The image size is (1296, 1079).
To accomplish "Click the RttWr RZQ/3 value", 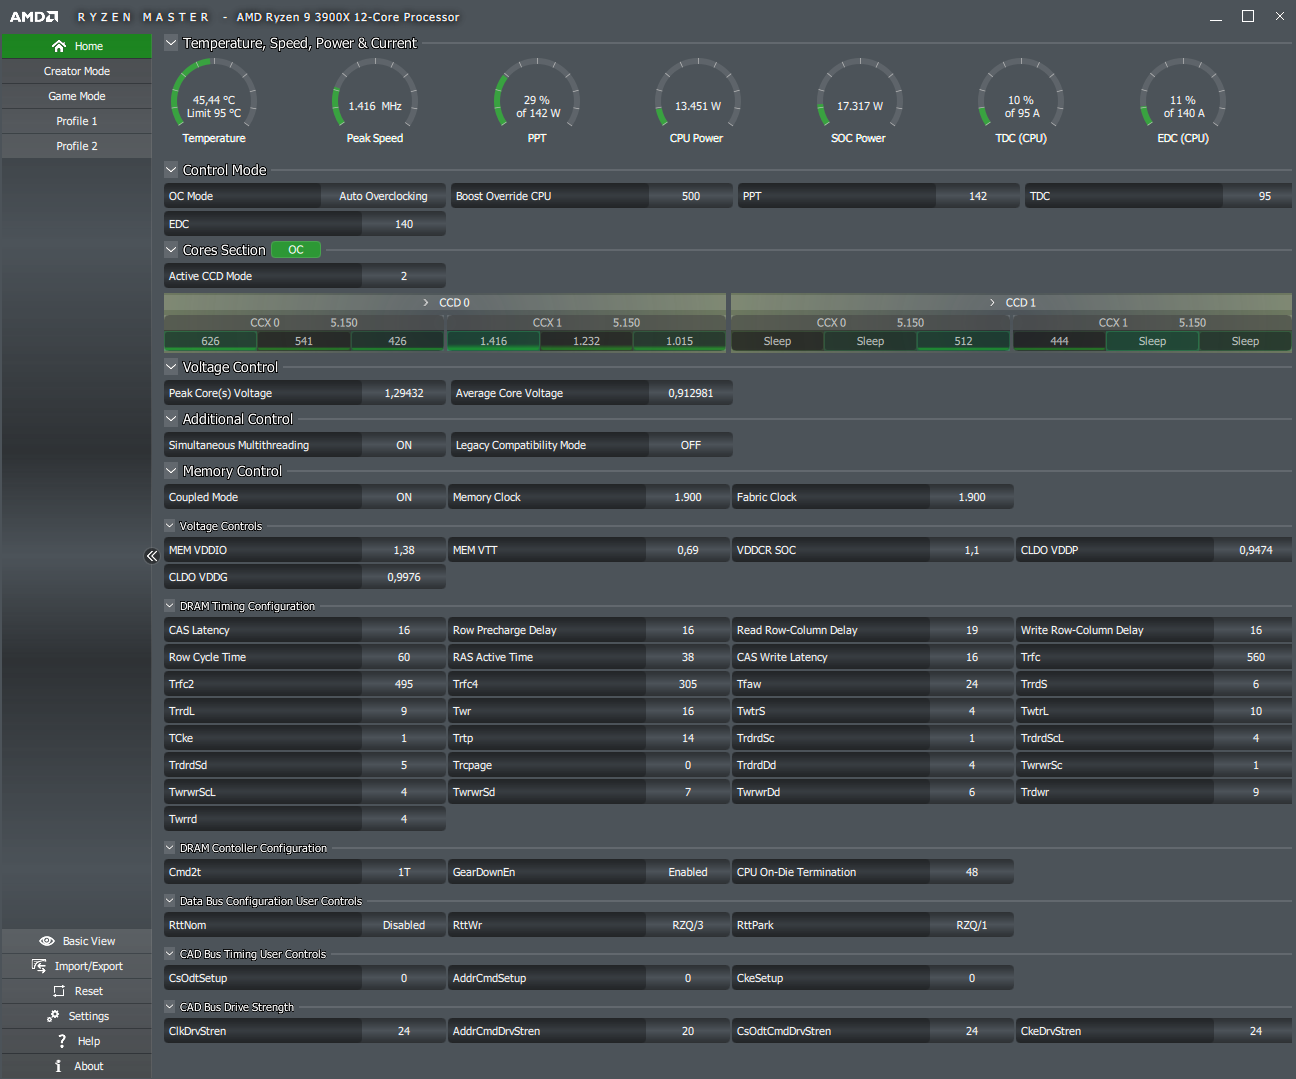I will [688, 925].
